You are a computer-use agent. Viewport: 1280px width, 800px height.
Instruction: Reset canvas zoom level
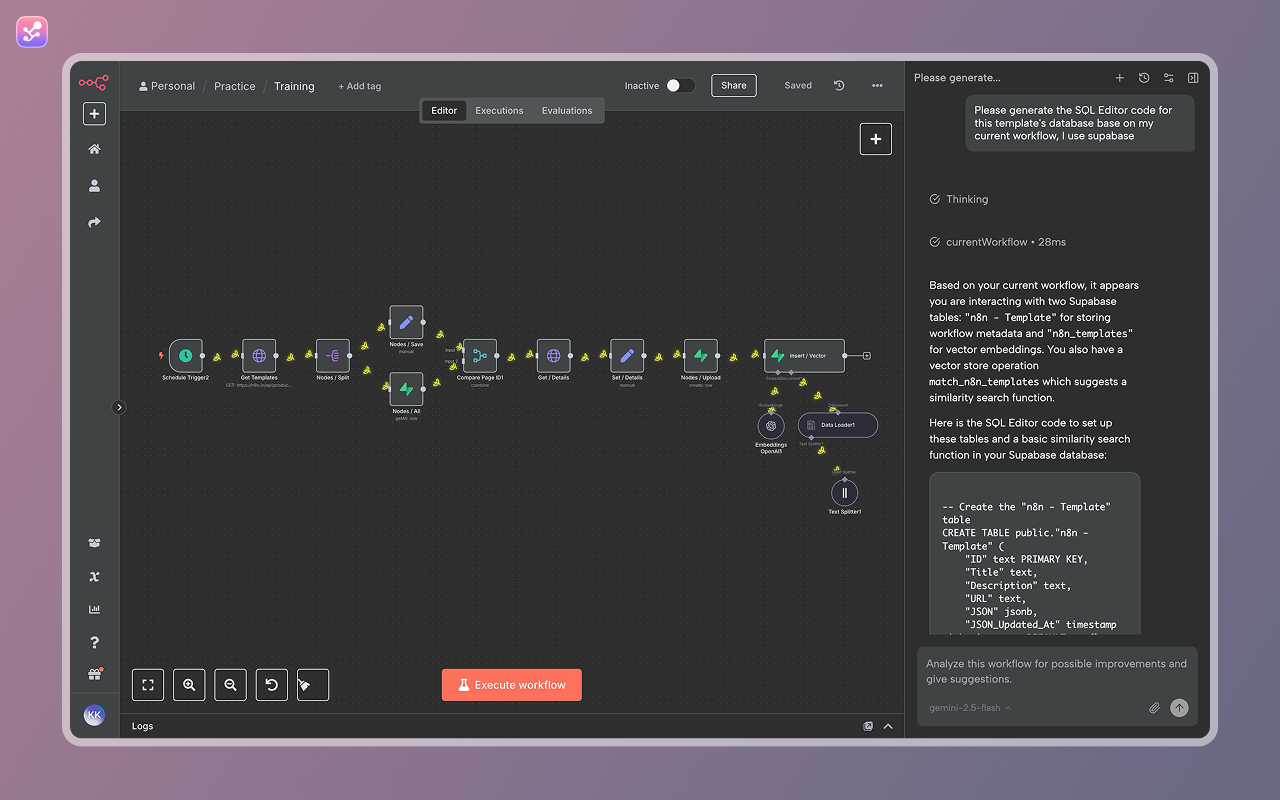click(x=271, y=685)
